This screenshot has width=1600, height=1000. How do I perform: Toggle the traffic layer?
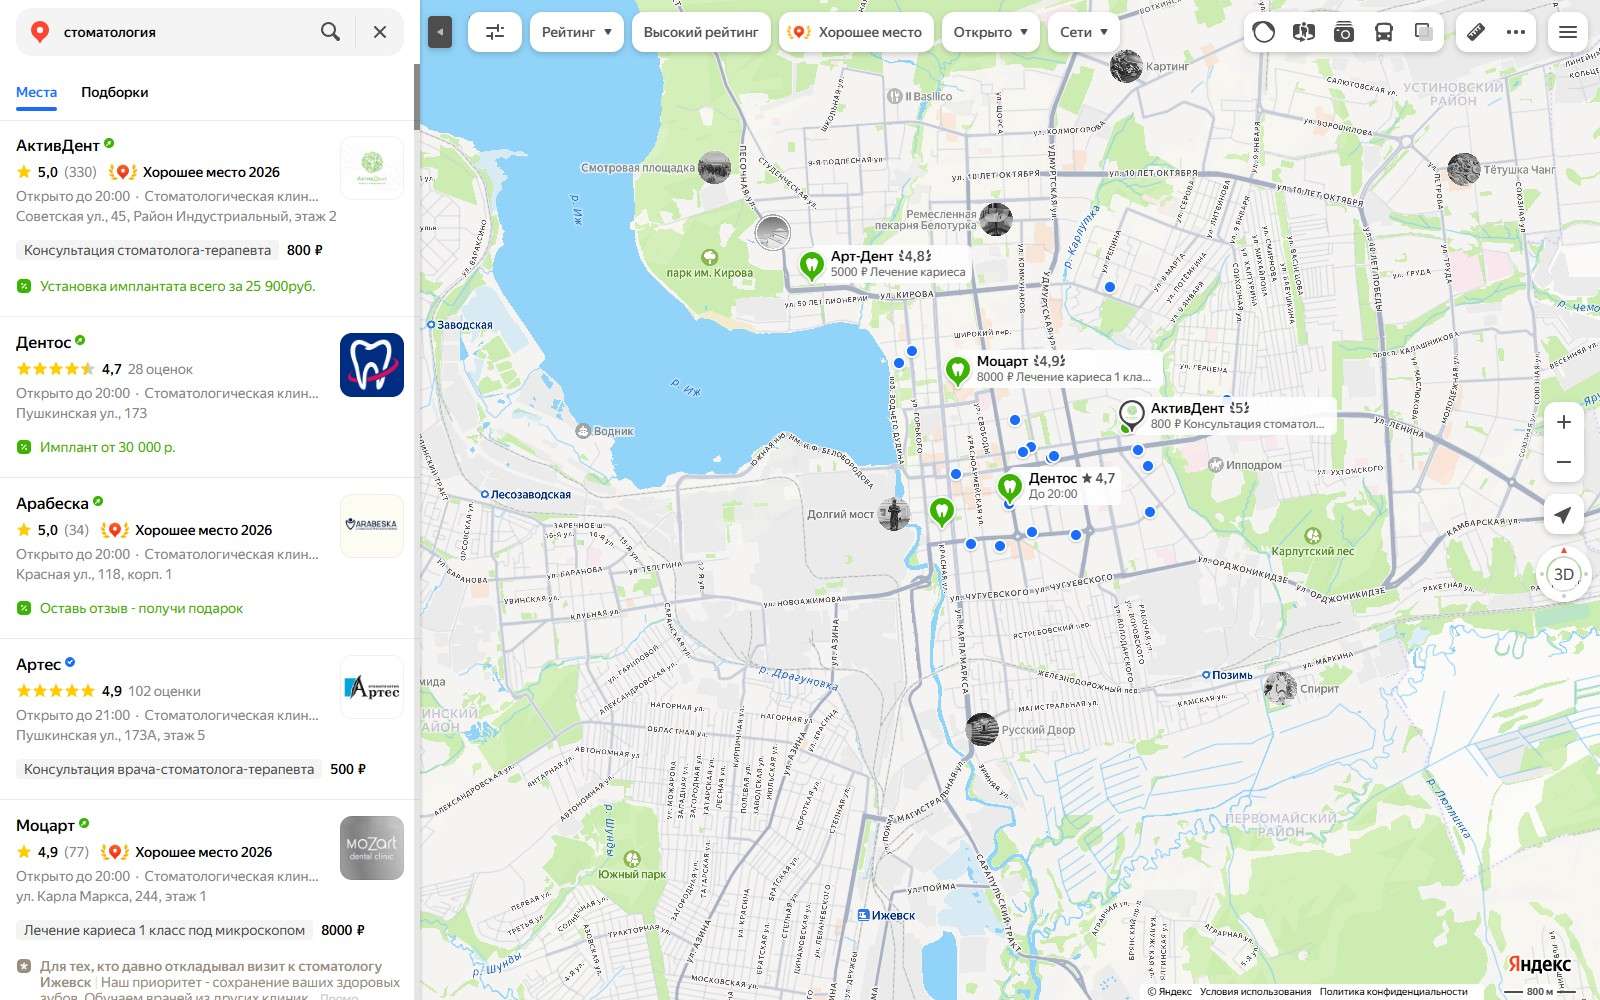click(1264, 32)
